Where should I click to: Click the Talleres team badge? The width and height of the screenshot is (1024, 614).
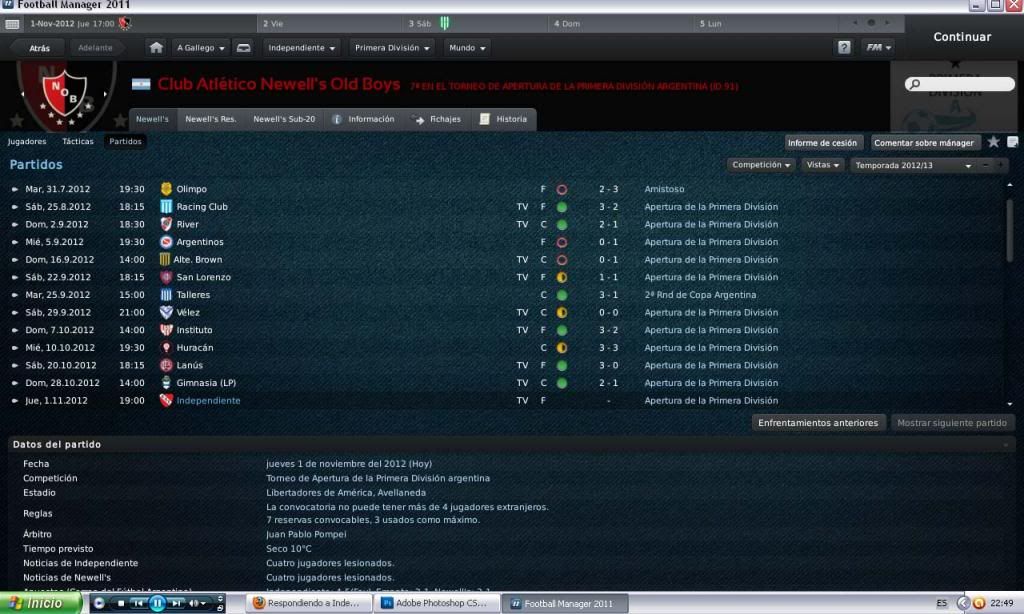[x=166, y=295]
